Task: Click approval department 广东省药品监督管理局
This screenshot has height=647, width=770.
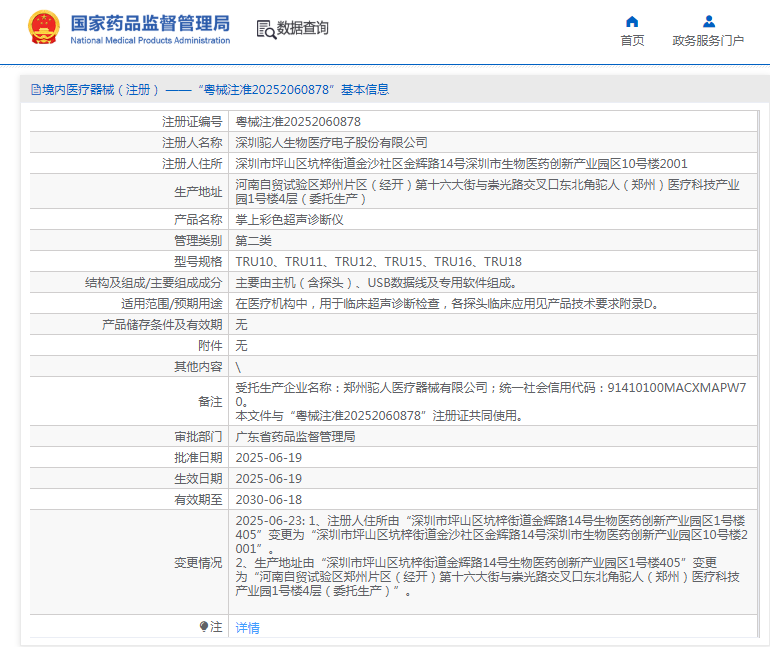Action: (295, 437)
